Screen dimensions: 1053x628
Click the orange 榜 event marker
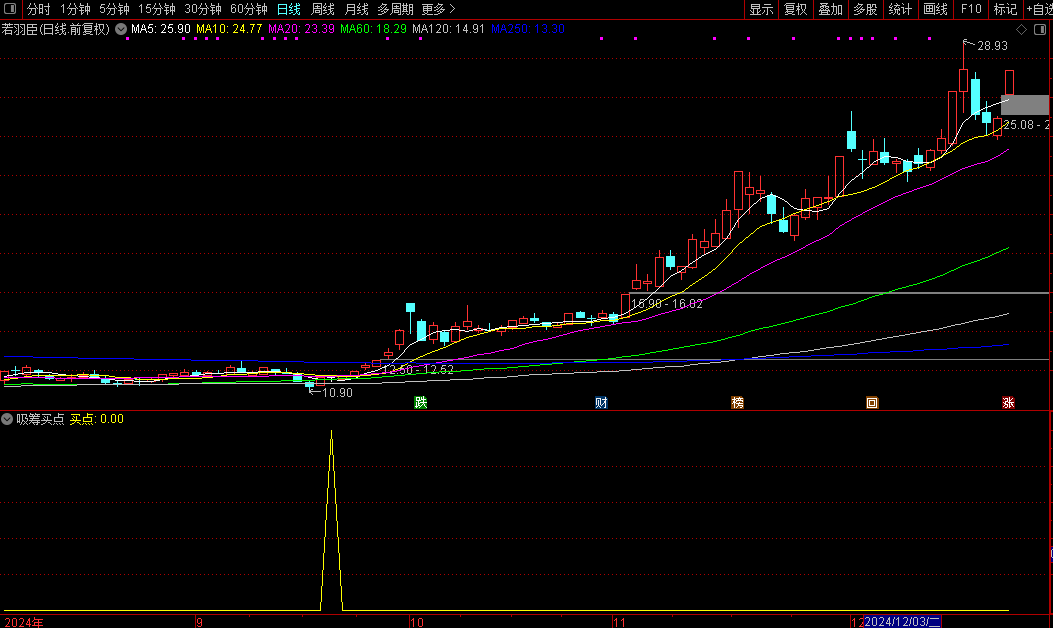tap(737, 403)
